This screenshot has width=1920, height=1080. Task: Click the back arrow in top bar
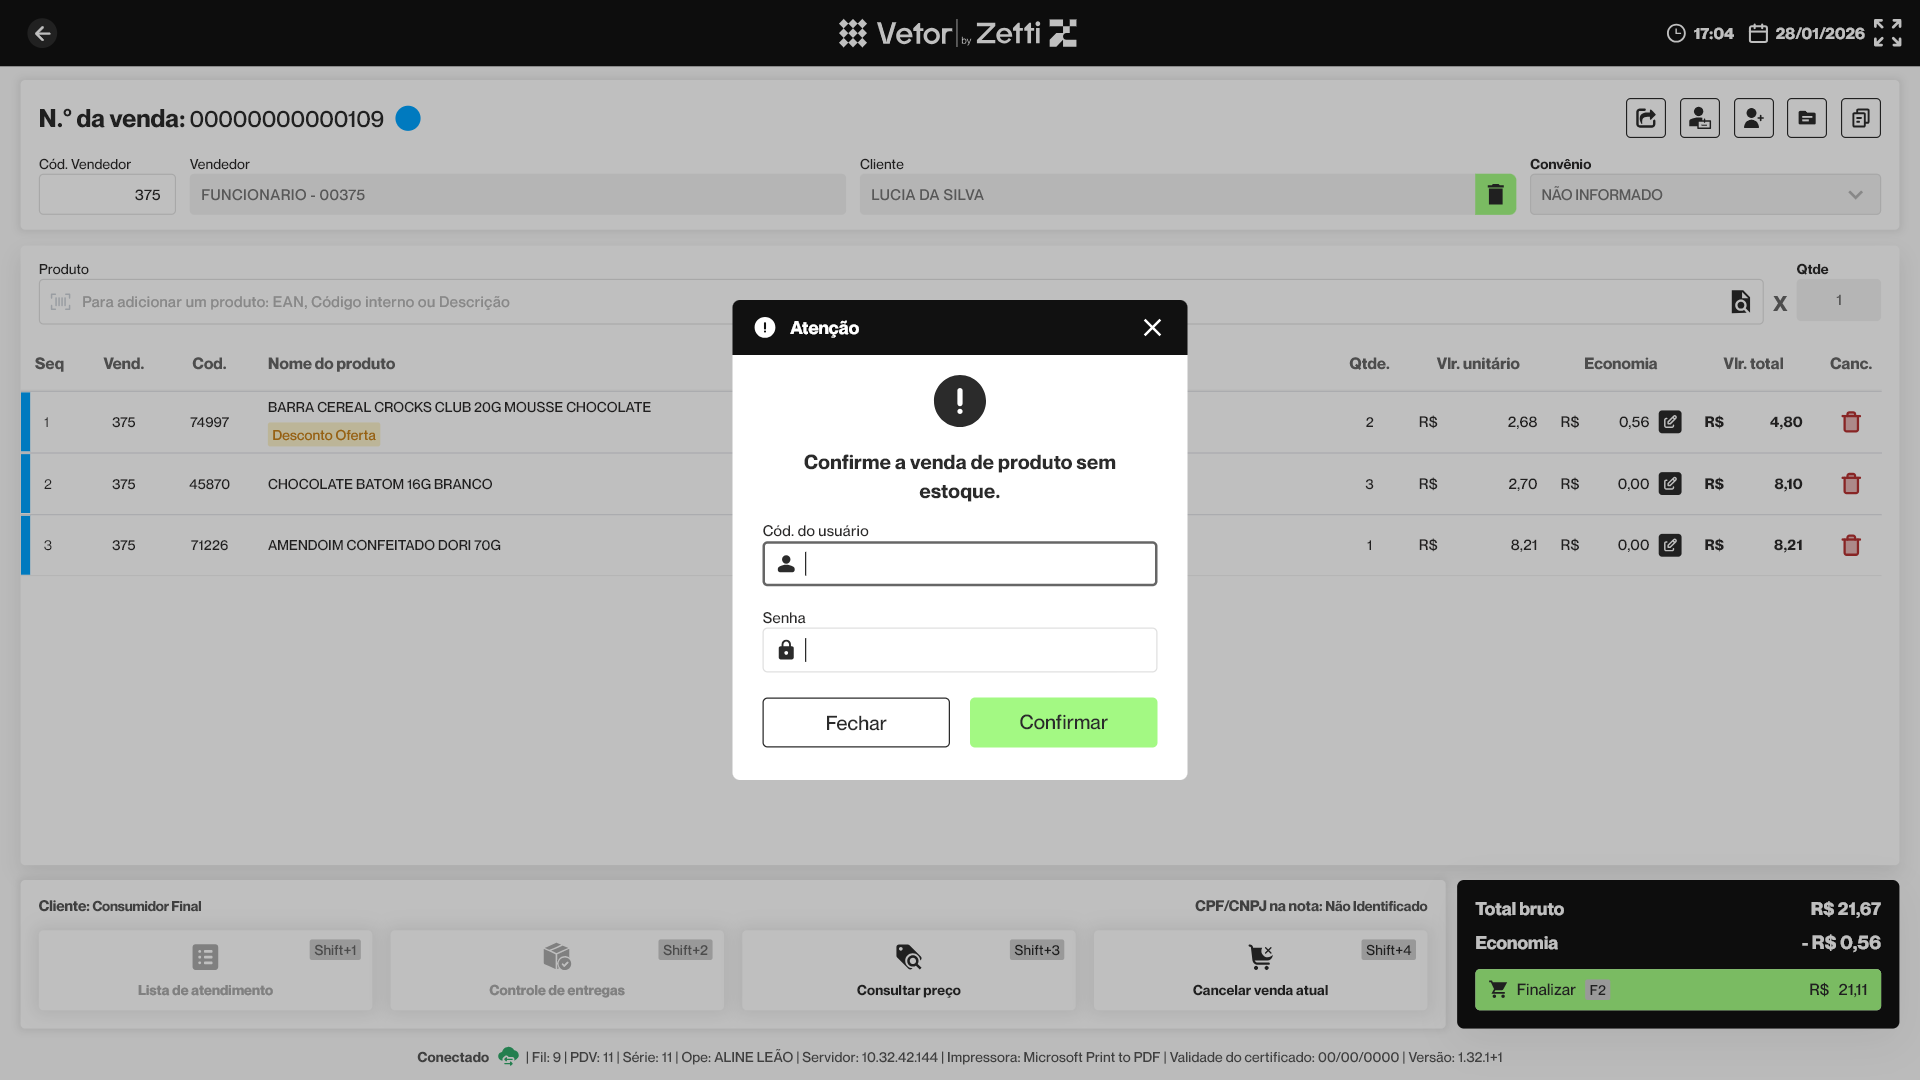(x=42, y=33)
